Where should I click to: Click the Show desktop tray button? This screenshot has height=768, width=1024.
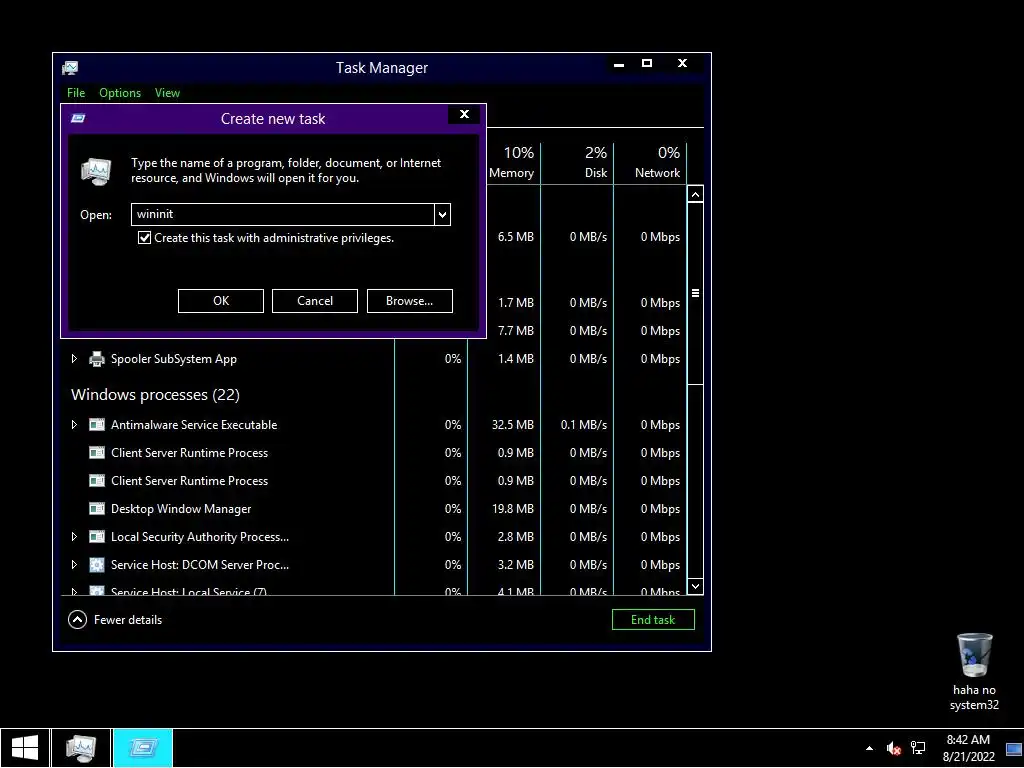tap(1014, 749)
